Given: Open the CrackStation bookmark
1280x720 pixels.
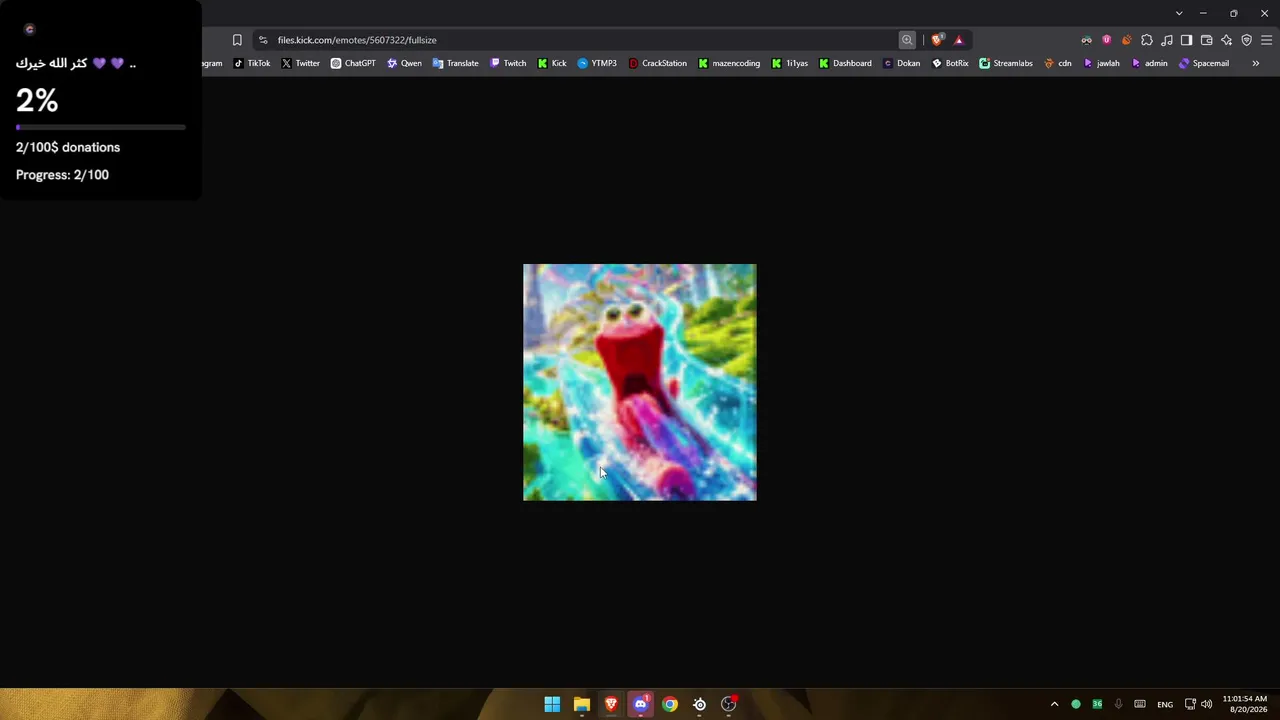Looking at the screenshot, I should (658, 63).
